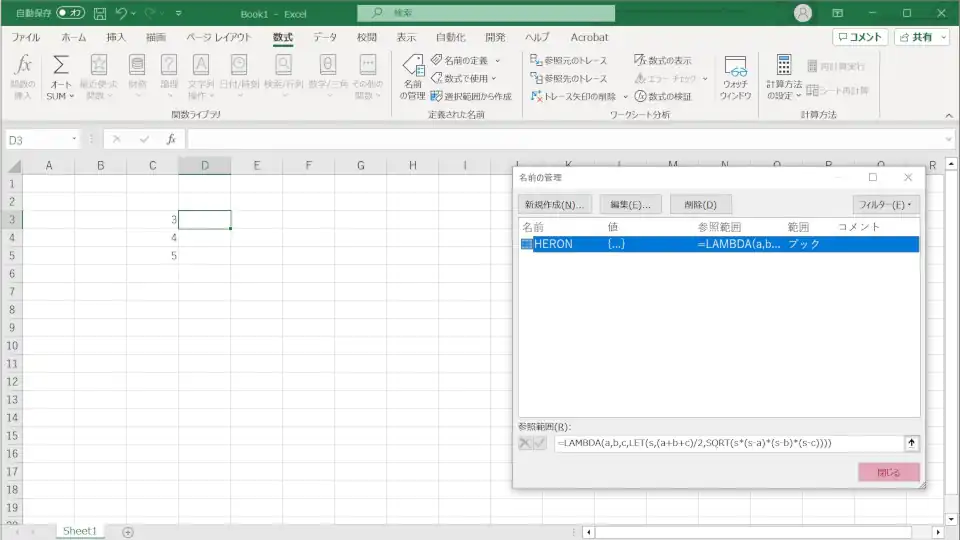Click Error Checking (エラーチェック)
The image size is (960, 540).
coord(666,78)
